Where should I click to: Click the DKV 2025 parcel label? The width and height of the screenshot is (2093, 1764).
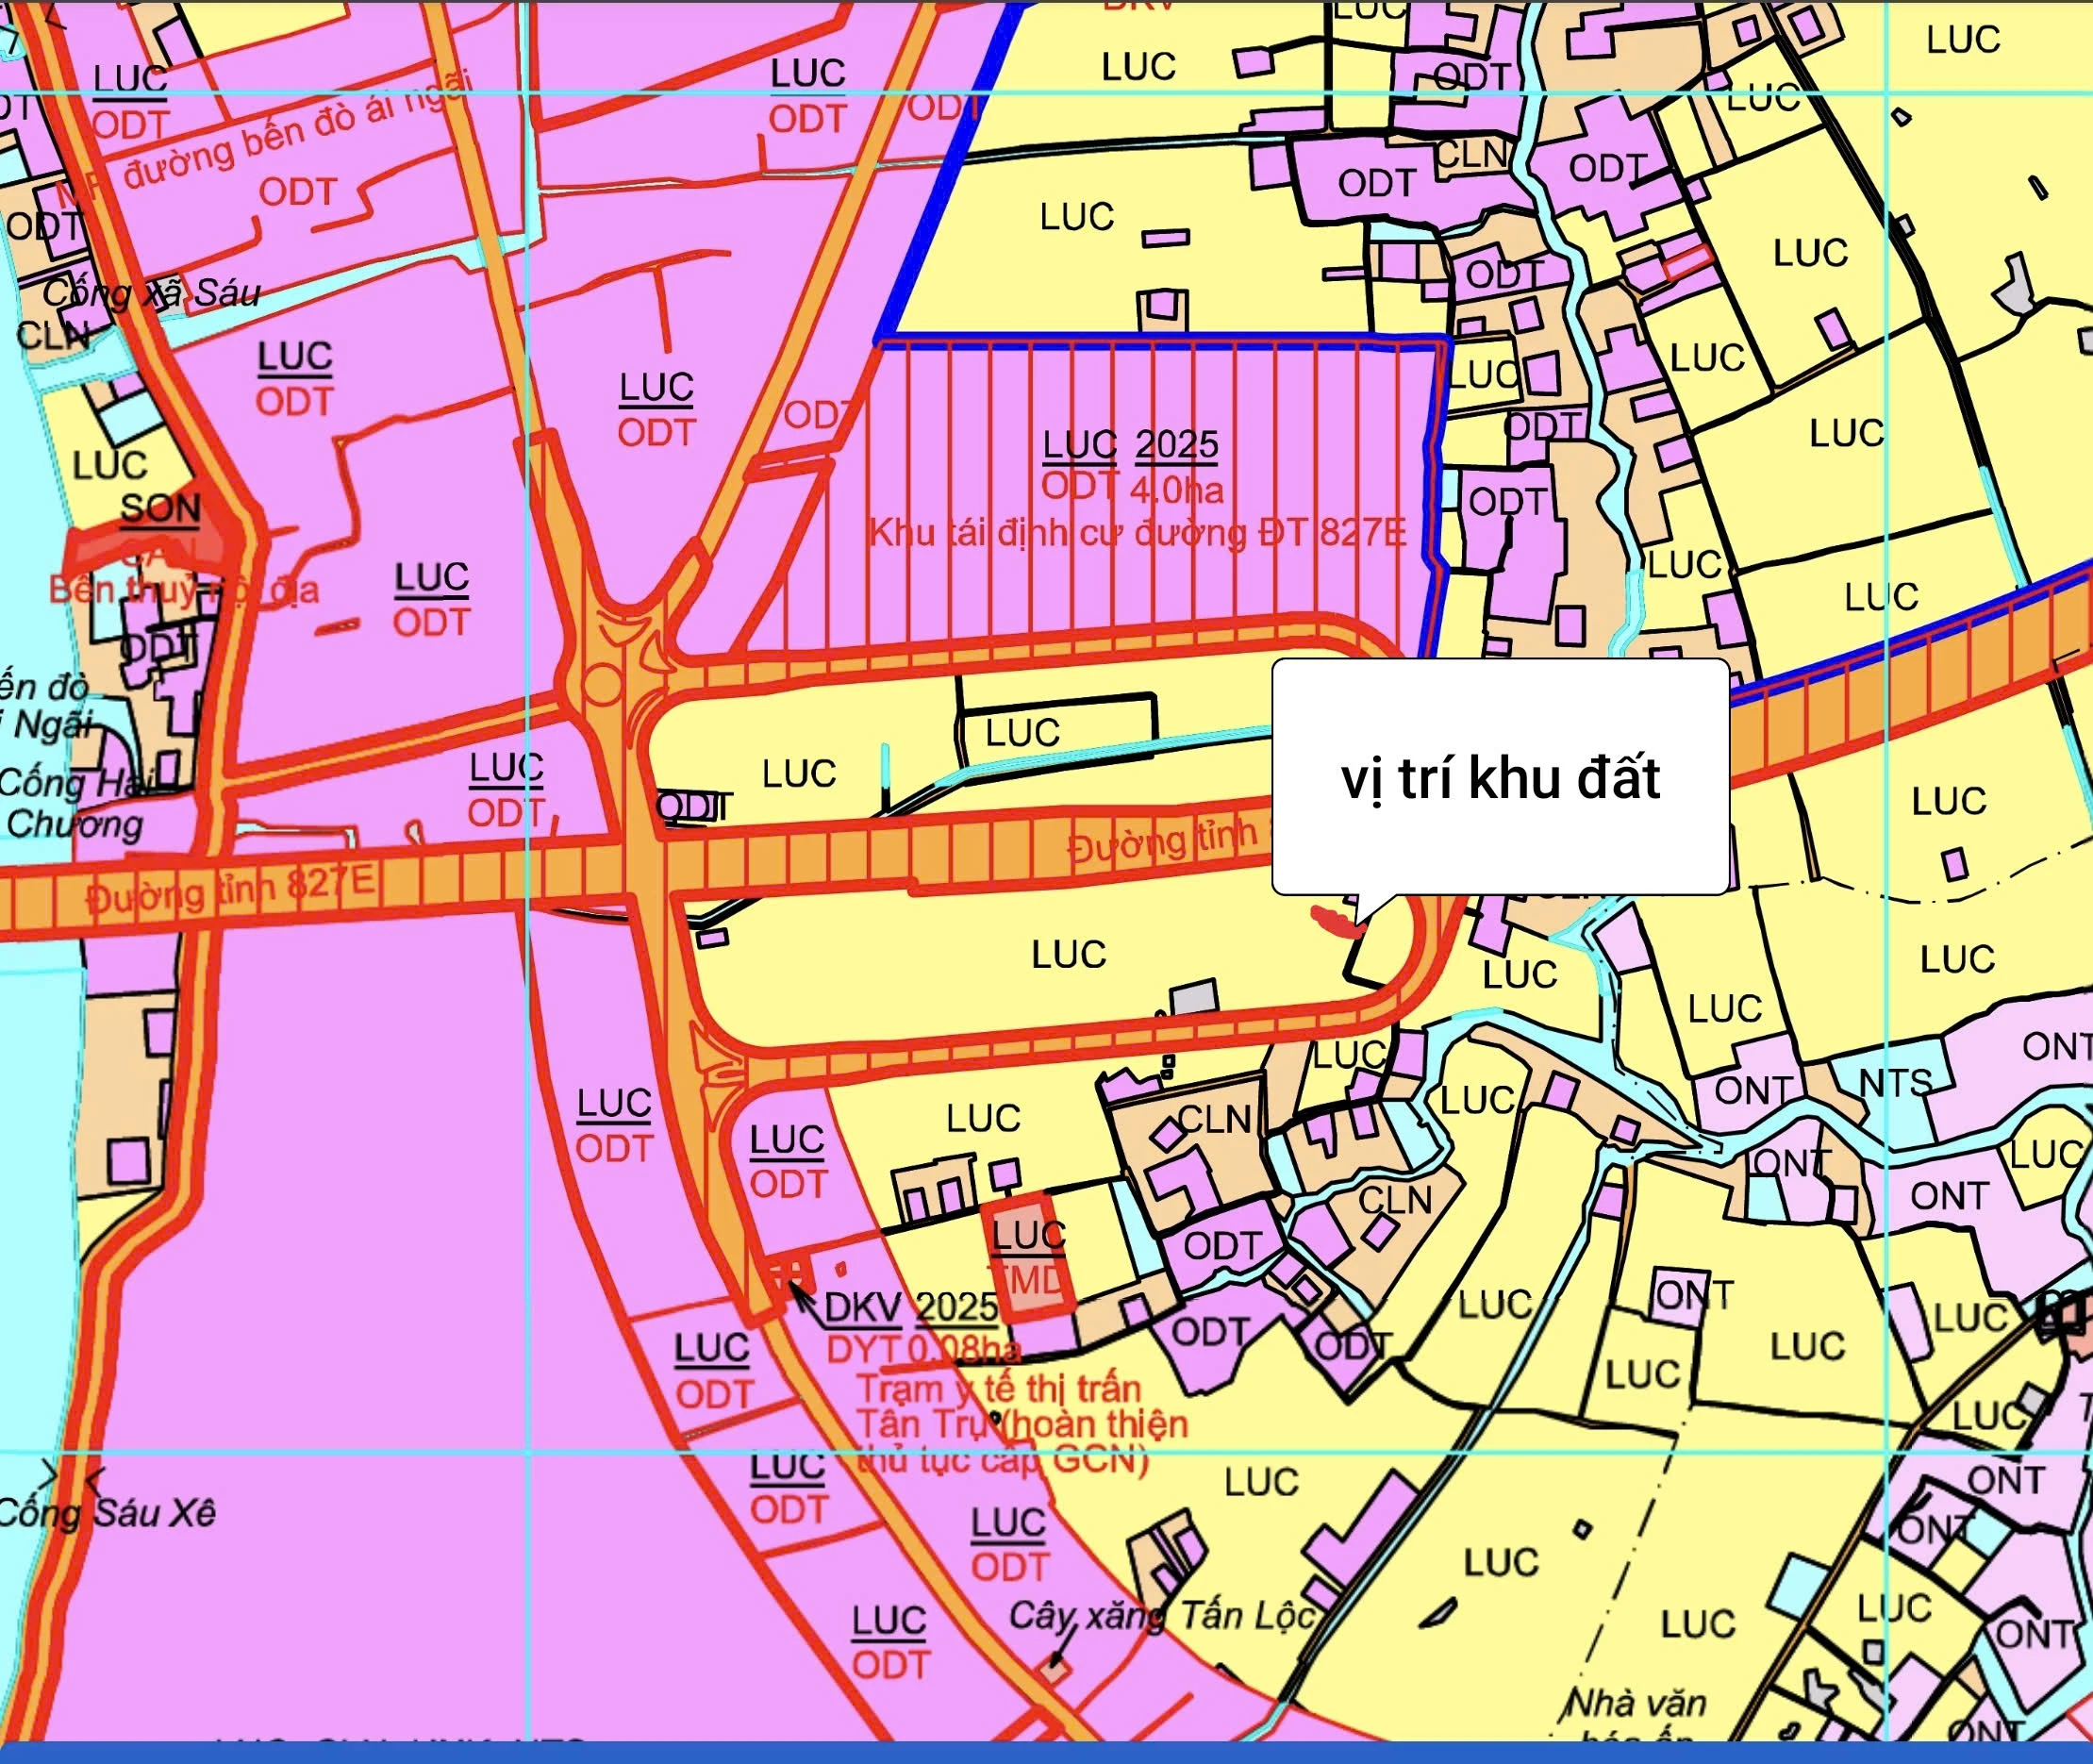click(910, 1307)
